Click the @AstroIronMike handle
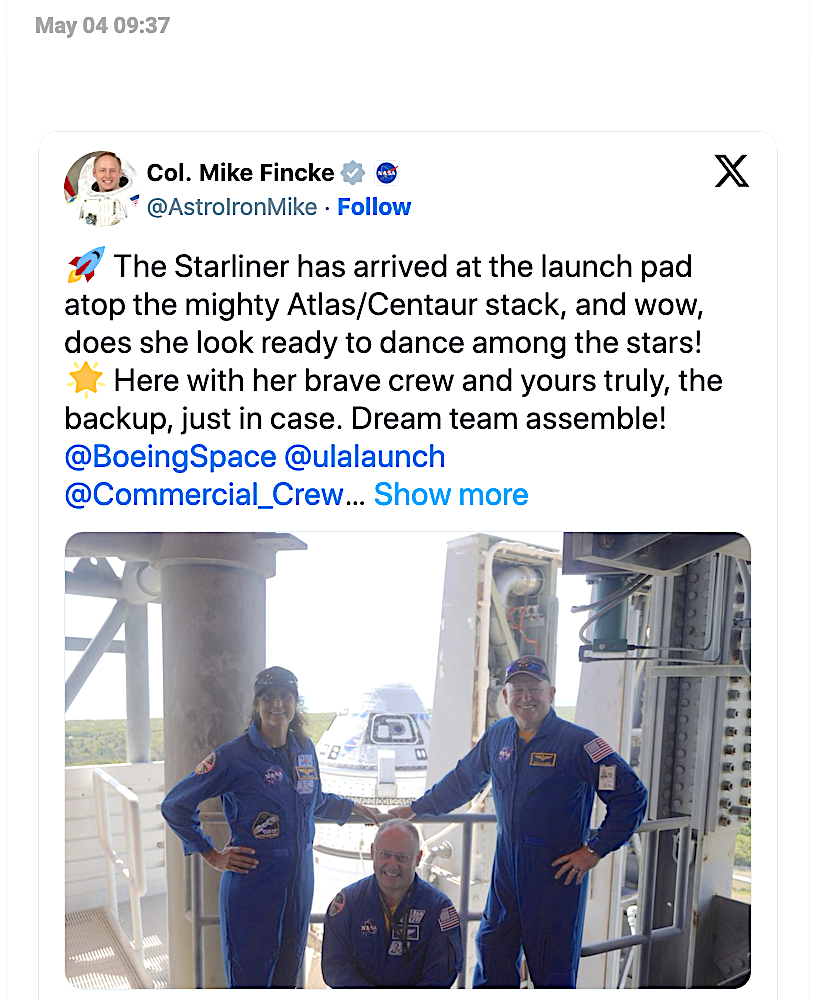 click(x=232, y=207)
